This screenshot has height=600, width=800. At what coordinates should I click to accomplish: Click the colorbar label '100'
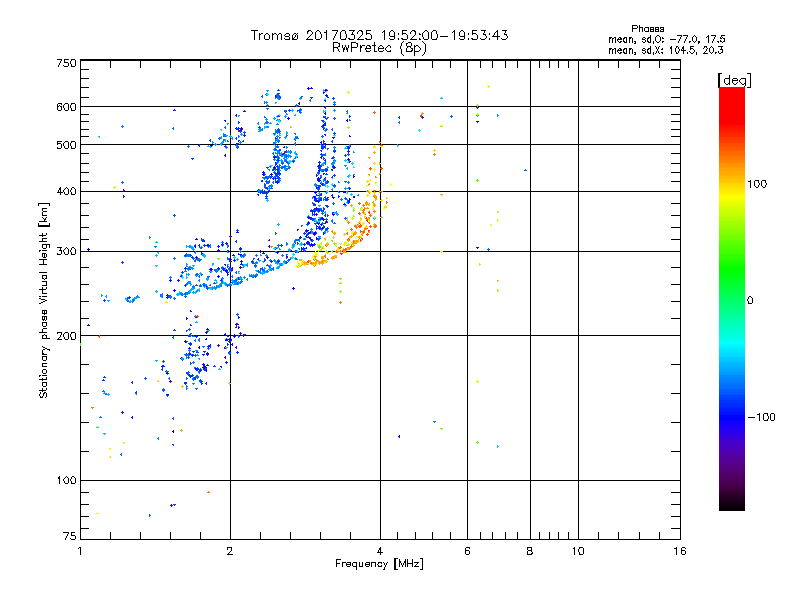click(757, 184)
